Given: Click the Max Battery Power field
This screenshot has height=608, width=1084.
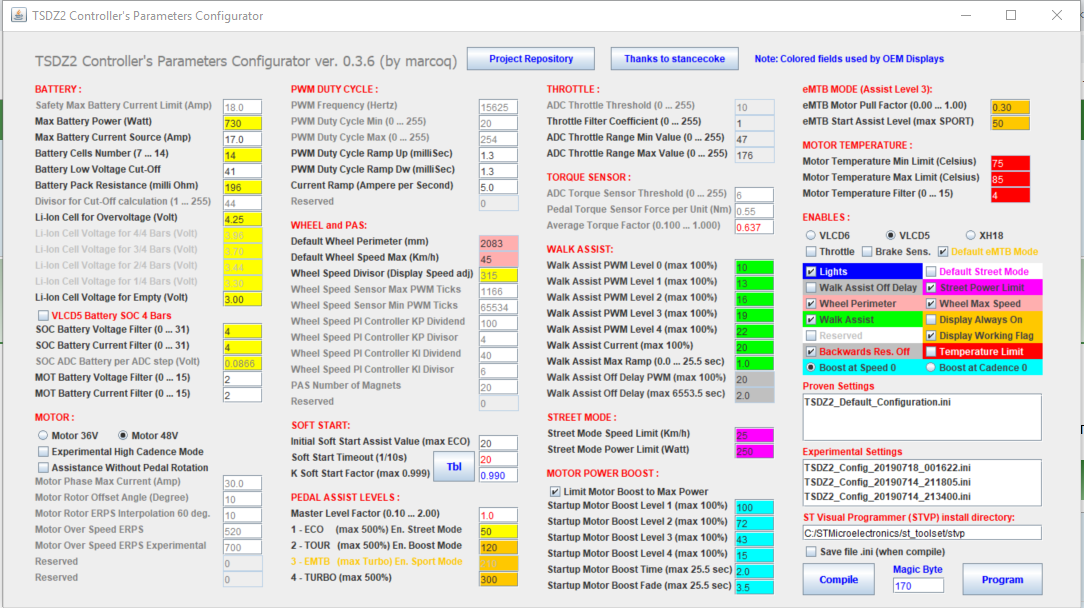Looking at the screenshot, I should tap(243, 124).
